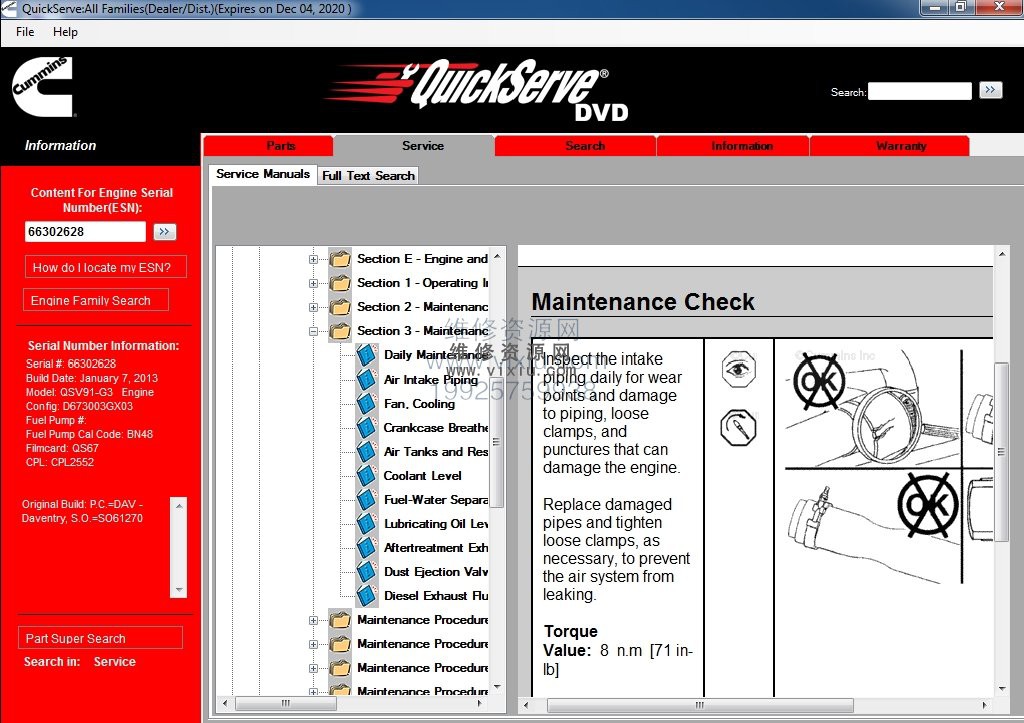Go to the red Search tab
The image size is (1024, 723).
575,146
